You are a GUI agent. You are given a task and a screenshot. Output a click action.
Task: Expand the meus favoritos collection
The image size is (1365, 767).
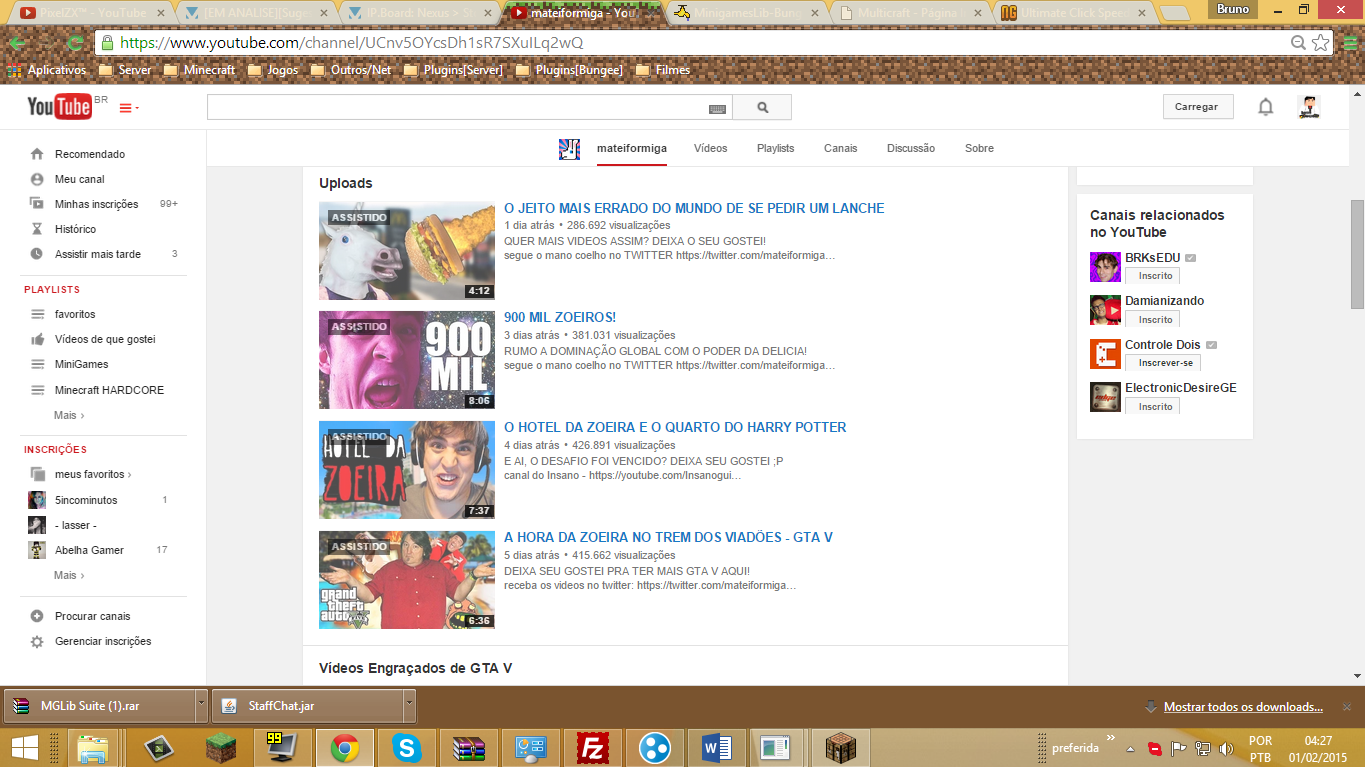[93, 474]
